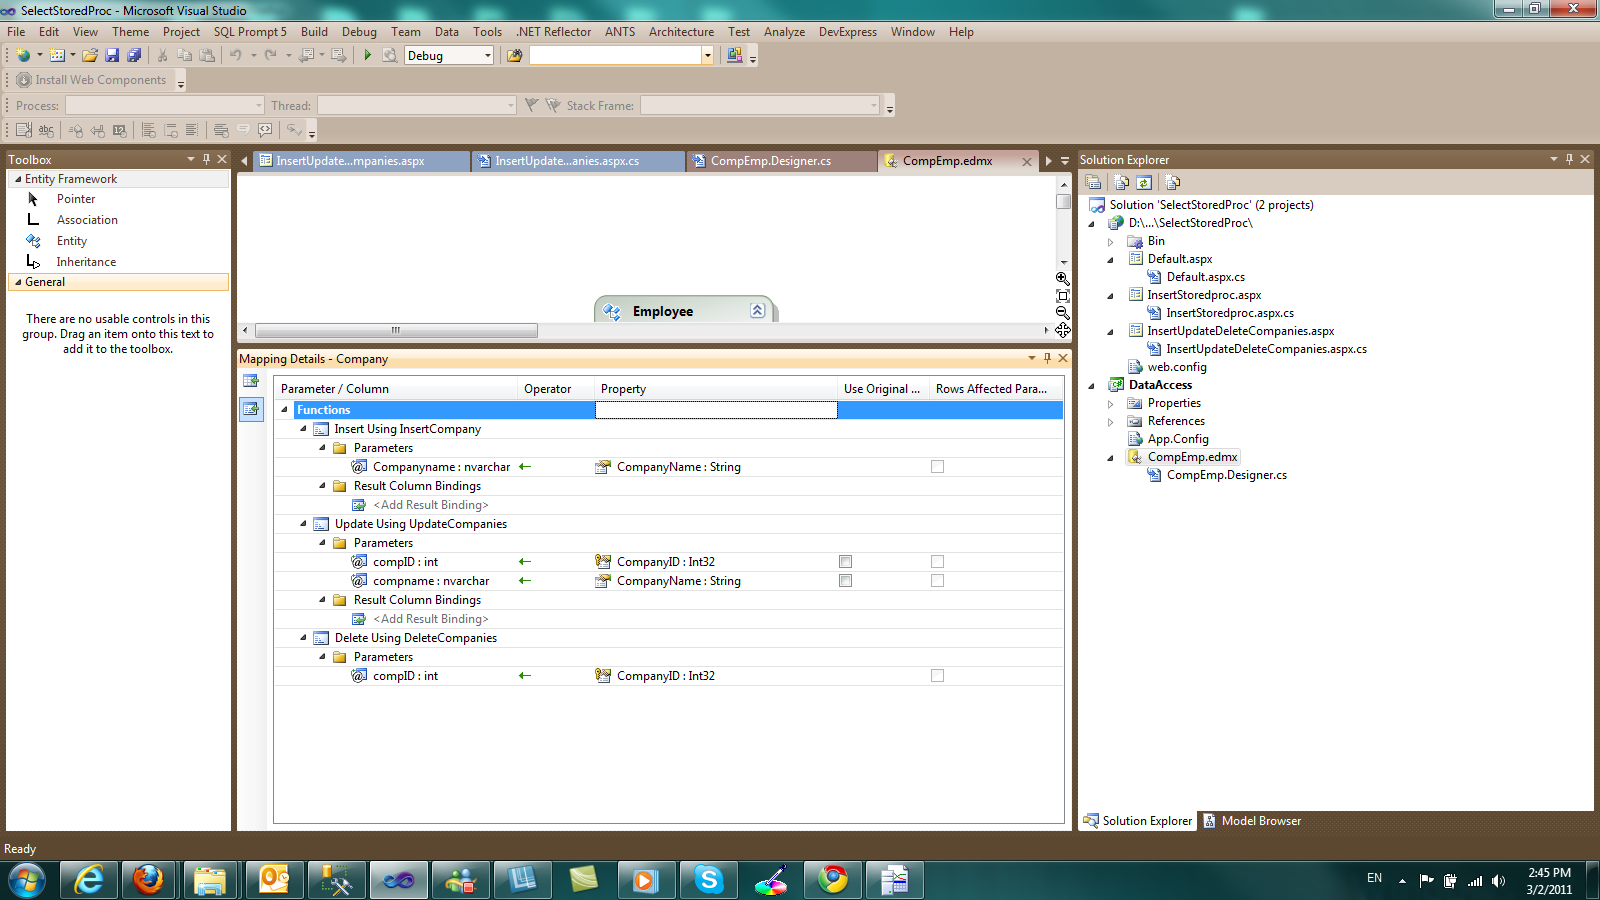Click Map Entity to Tables icon
This screenshot has width=1600, height=900.
coord(251,381)
